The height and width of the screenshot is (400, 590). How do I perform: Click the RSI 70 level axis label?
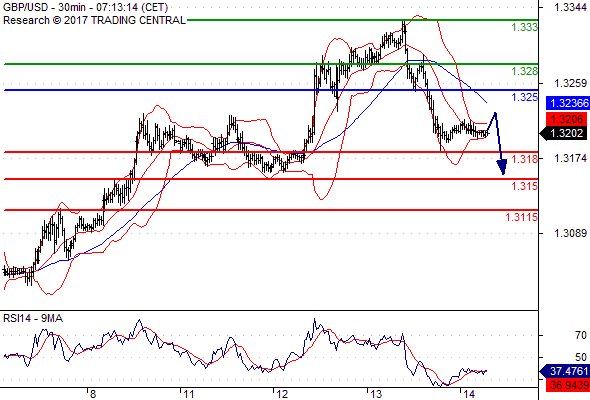[x=581, y=335]
